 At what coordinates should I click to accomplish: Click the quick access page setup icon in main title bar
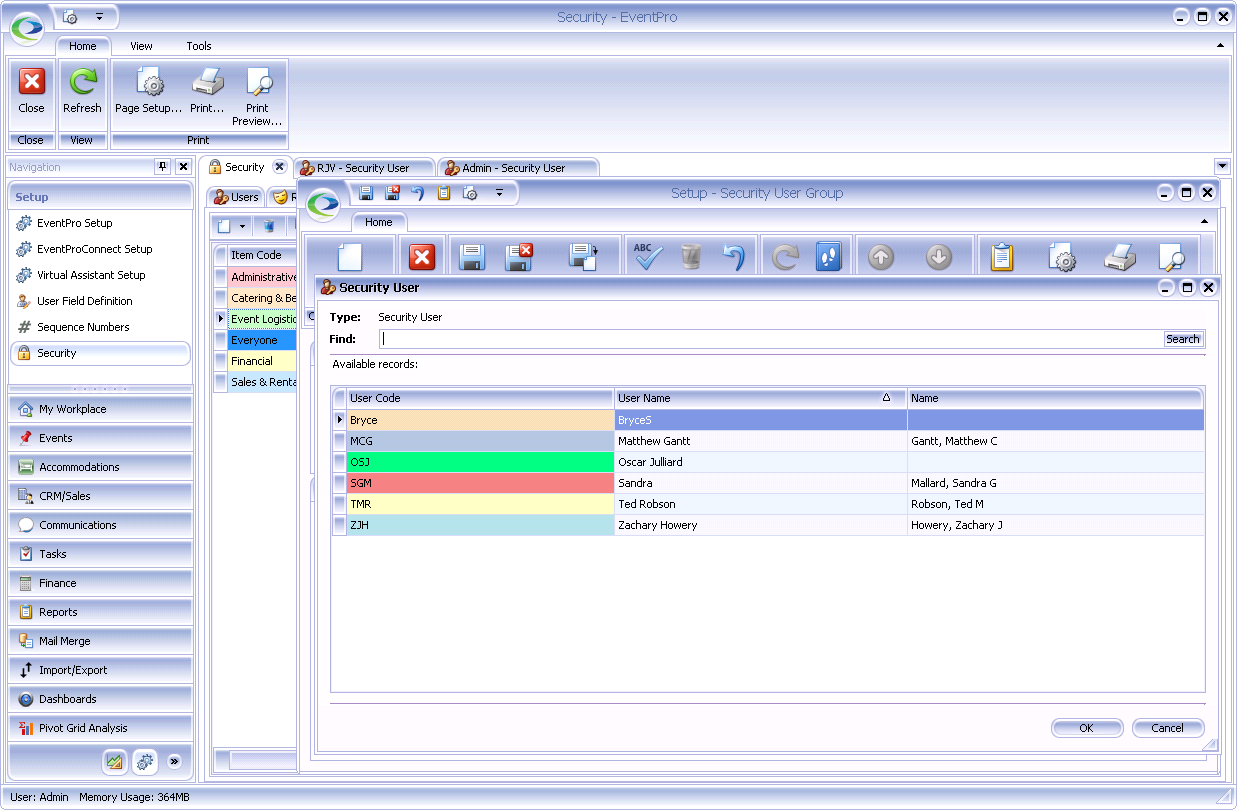(x=70, y=17)
